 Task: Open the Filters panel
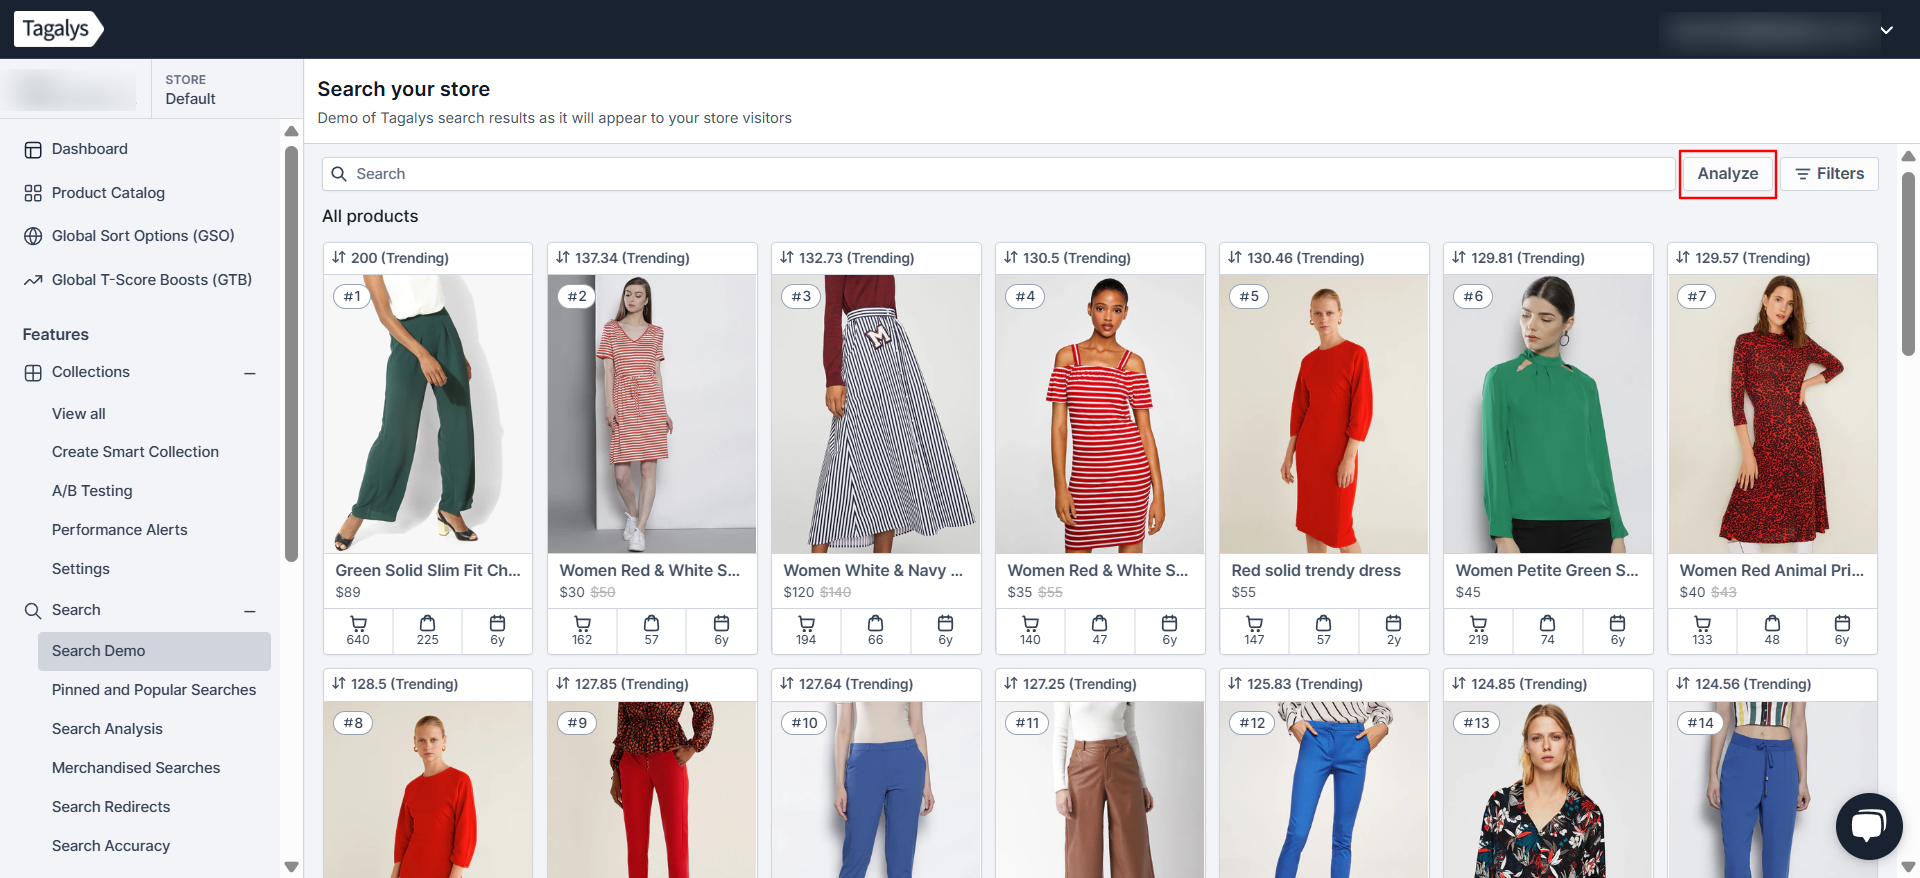click(x=1829, y=174)
